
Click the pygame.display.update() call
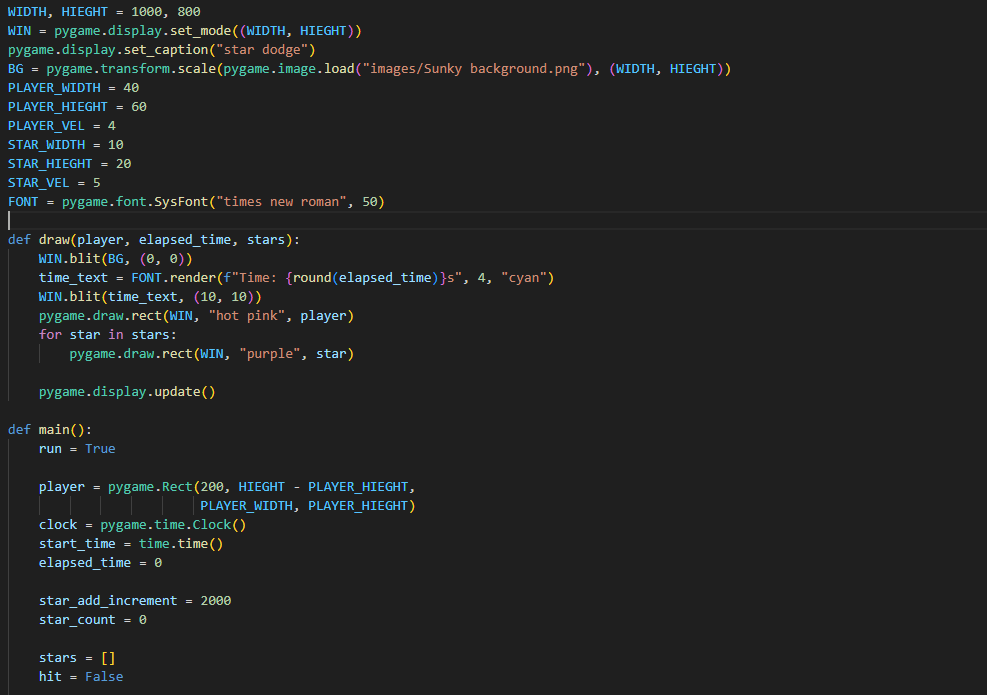[x=127, y=392]
